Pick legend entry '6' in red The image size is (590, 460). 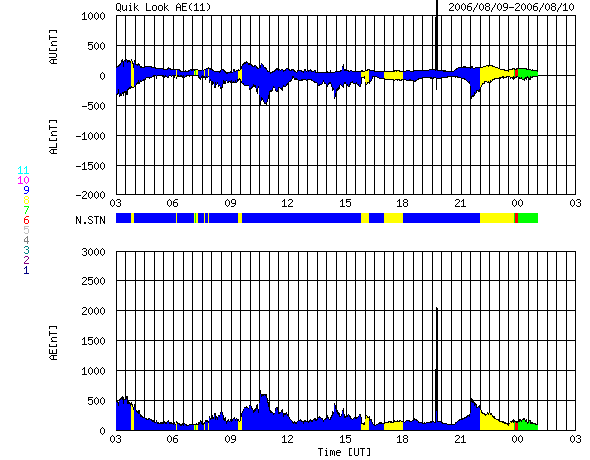[x=26, y=220]
